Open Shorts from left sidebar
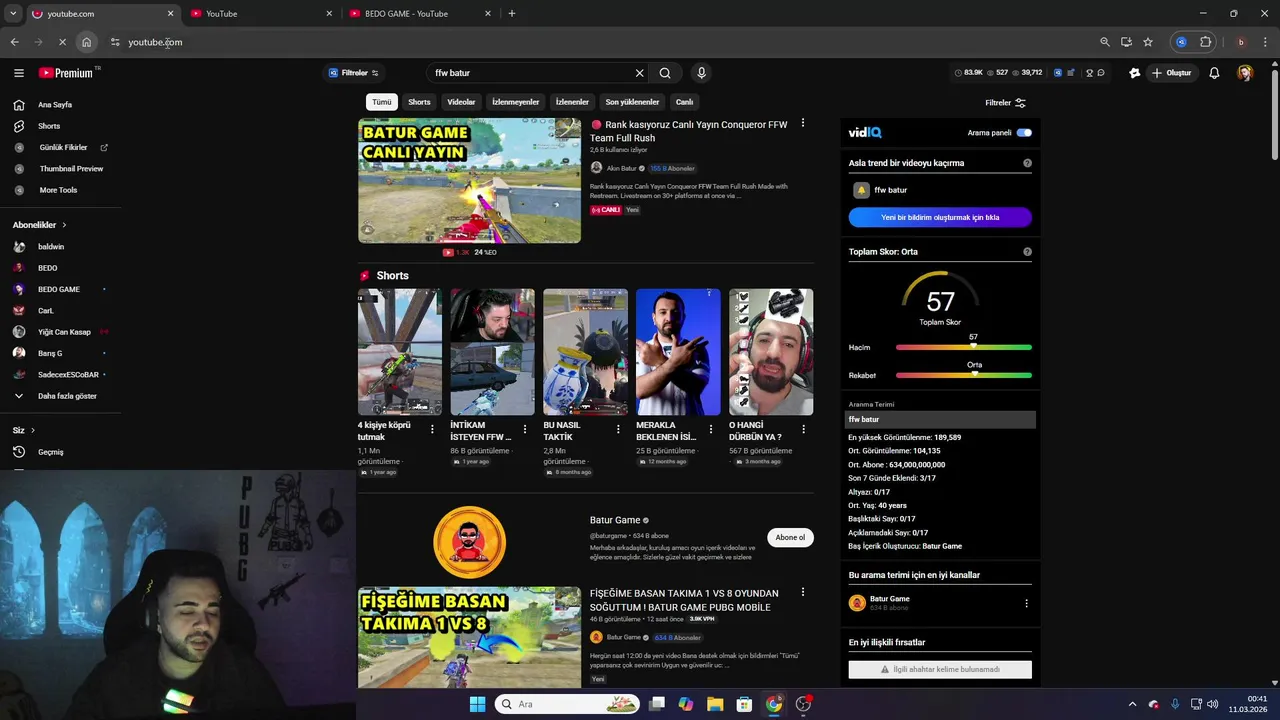This screenshot has width=1280, height=720. [x=49, y=126]
